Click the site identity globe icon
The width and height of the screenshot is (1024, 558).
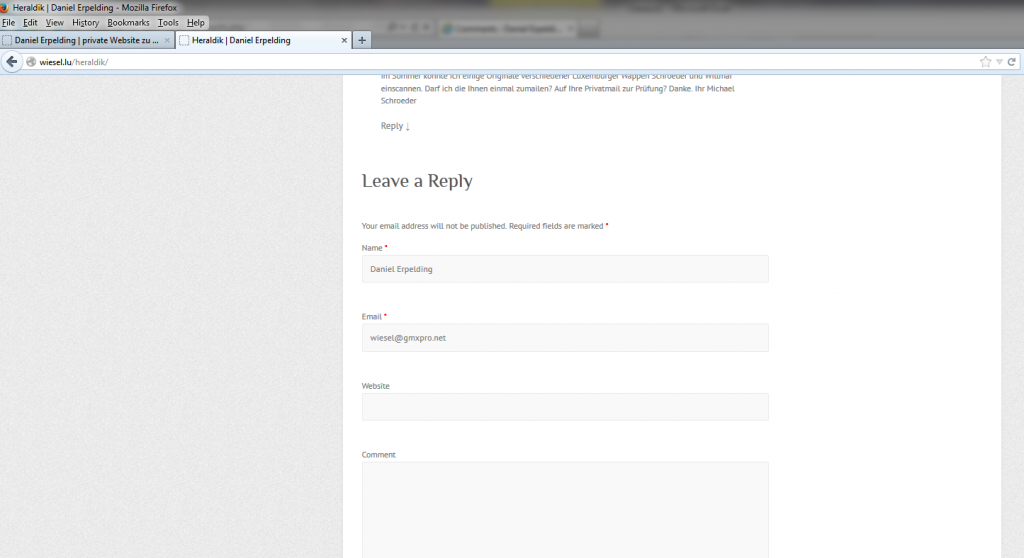click(x=31, y=62)
